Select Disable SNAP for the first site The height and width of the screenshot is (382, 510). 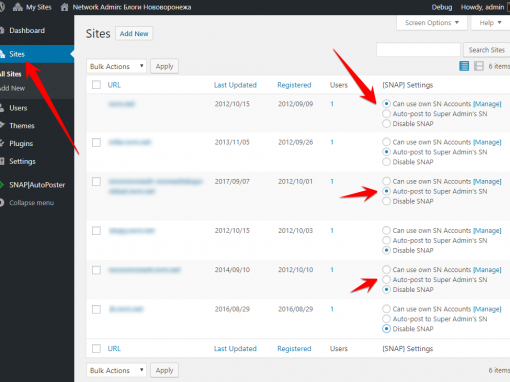[x=386, y=124]
